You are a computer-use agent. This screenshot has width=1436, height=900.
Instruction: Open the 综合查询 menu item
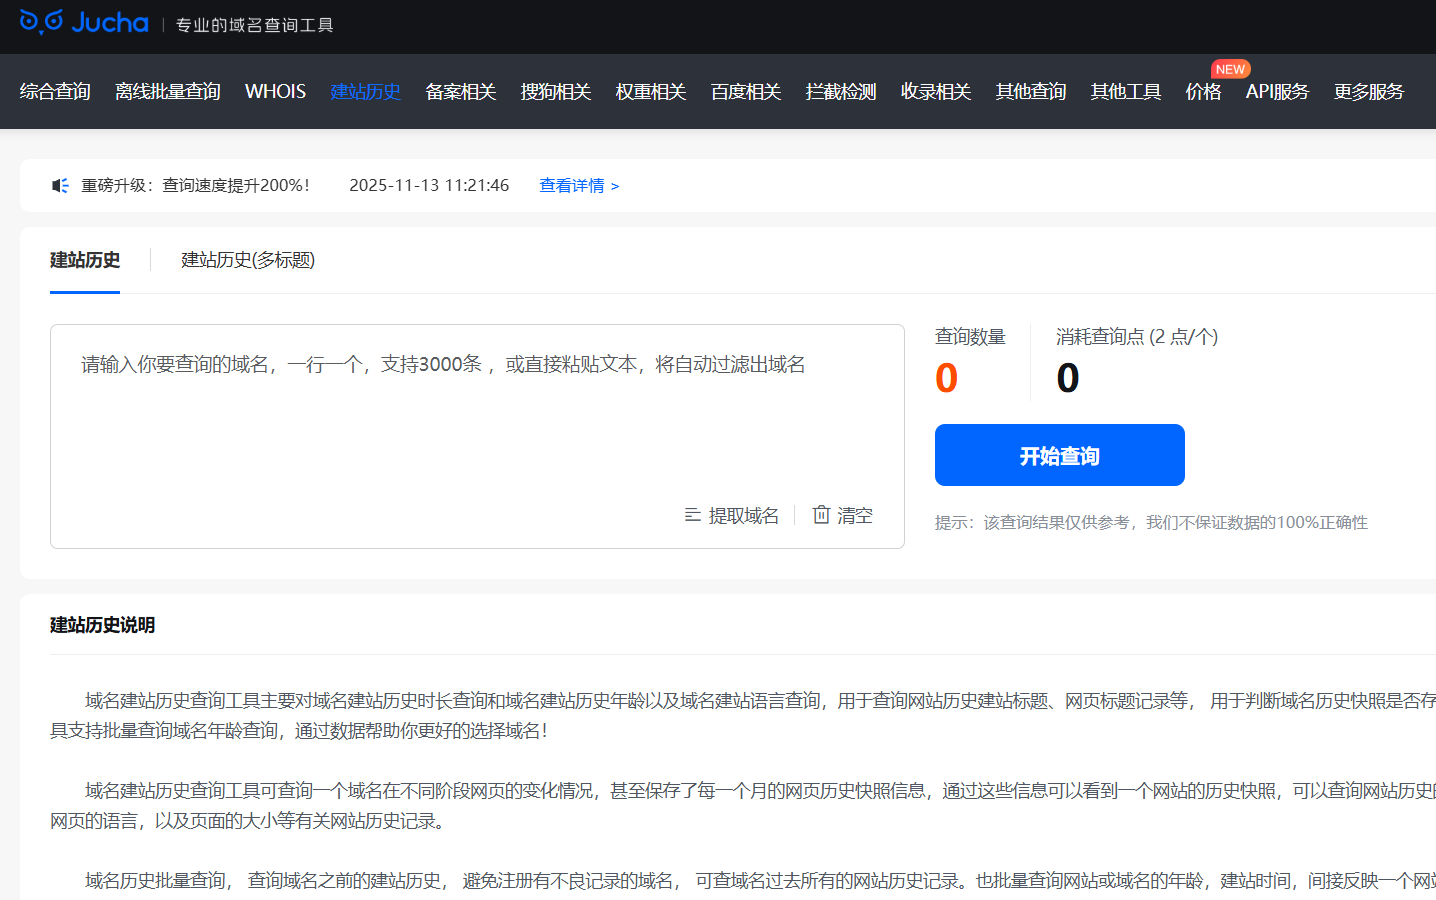(55, 92)
